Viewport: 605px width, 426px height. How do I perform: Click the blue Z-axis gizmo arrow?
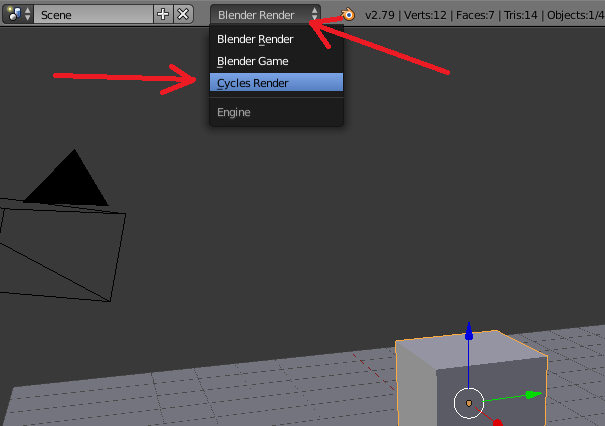[x=469, y=332]
